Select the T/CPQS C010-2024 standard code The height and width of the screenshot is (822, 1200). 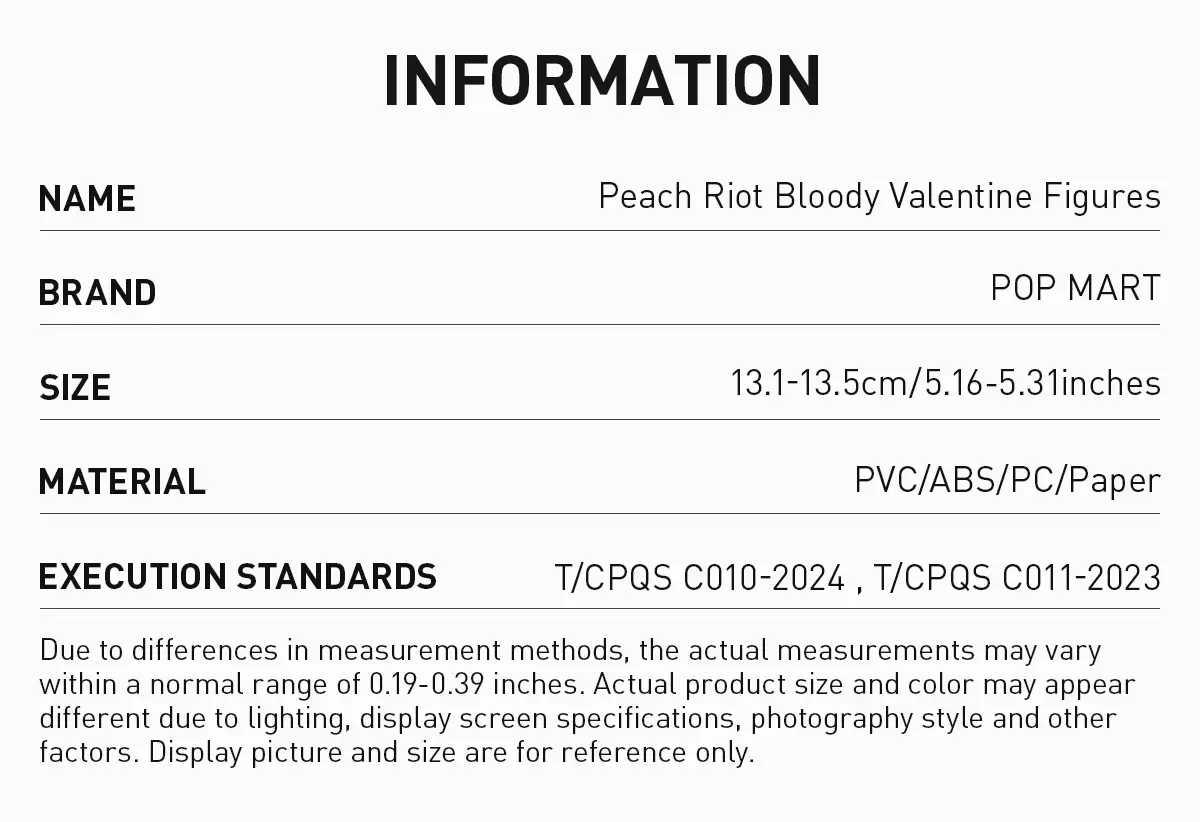699,578
